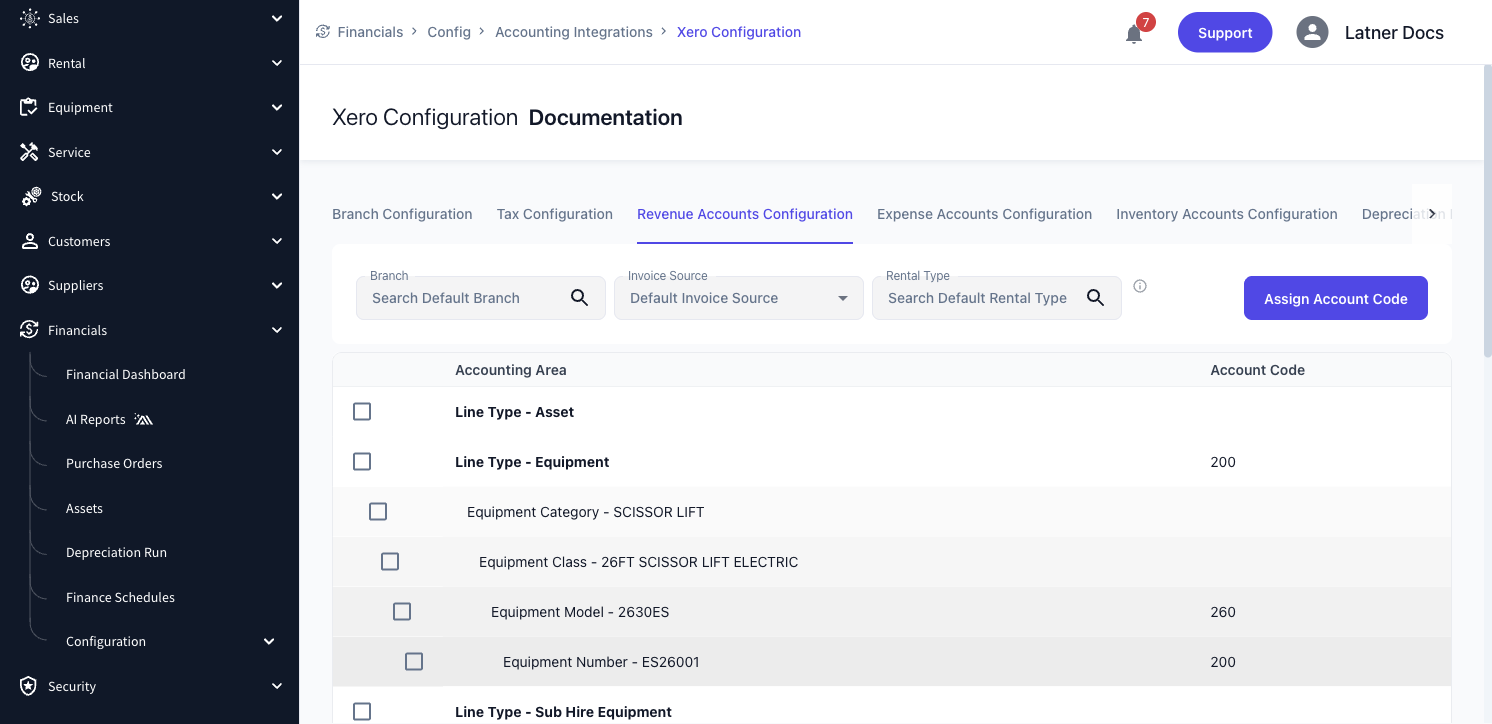Image resolution: width=1492 pixels, height=724 pixels.
Task: Click the Suppliers sidebar icon
Action: [x=30, y=285]
